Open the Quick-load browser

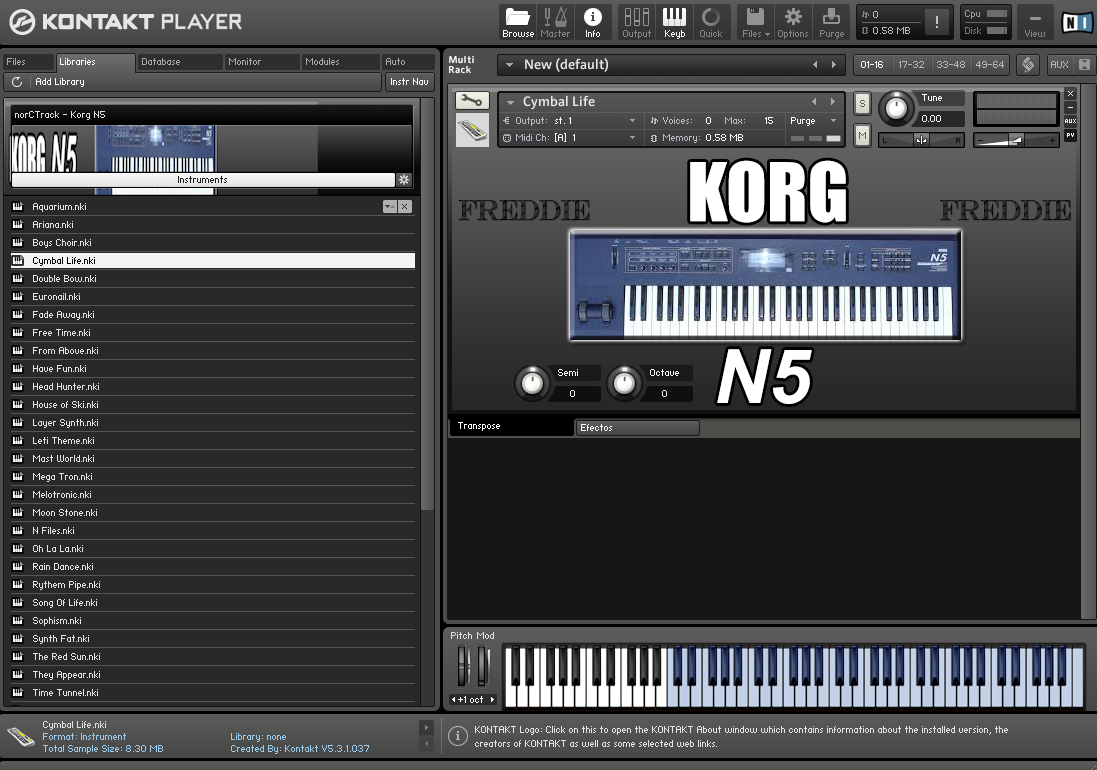click(711, 22)
